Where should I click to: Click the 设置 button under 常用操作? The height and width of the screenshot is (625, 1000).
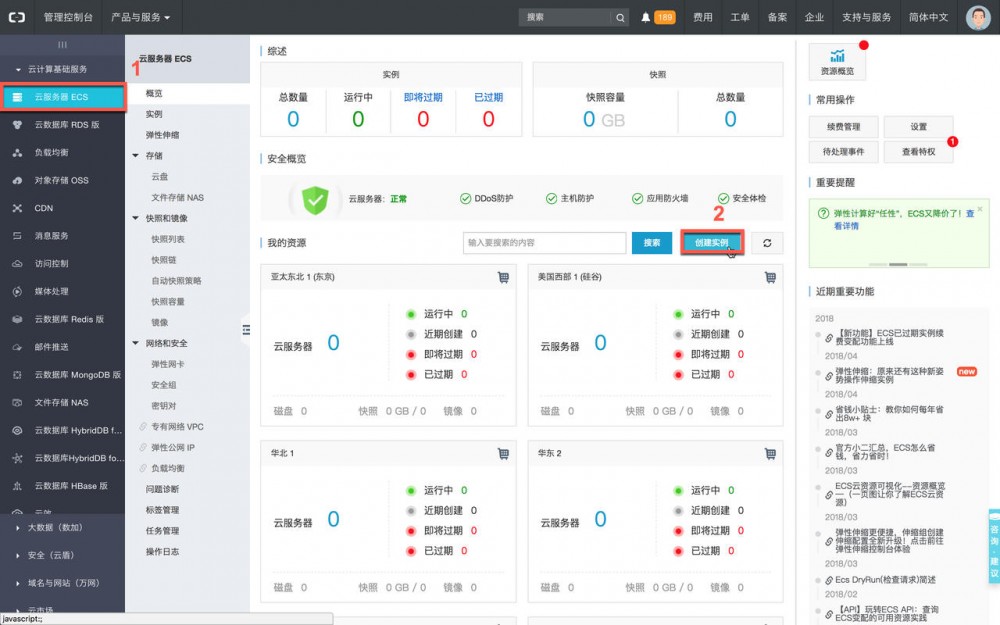918,127
